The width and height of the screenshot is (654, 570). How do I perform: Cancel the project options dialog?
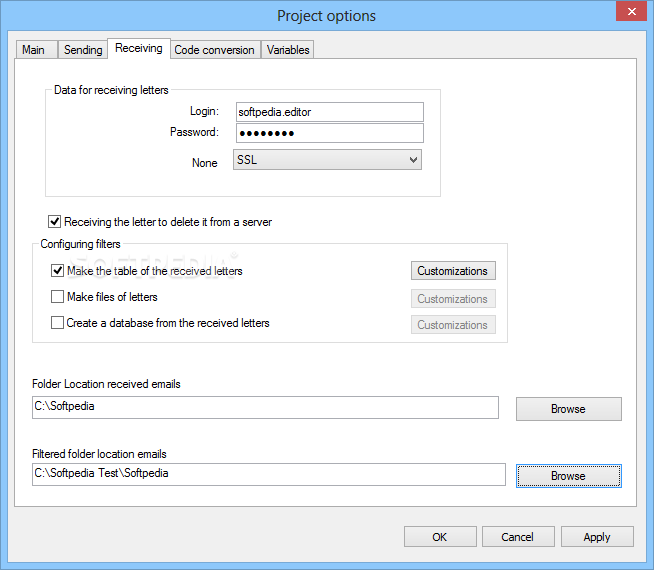click(x=518, y=537)
